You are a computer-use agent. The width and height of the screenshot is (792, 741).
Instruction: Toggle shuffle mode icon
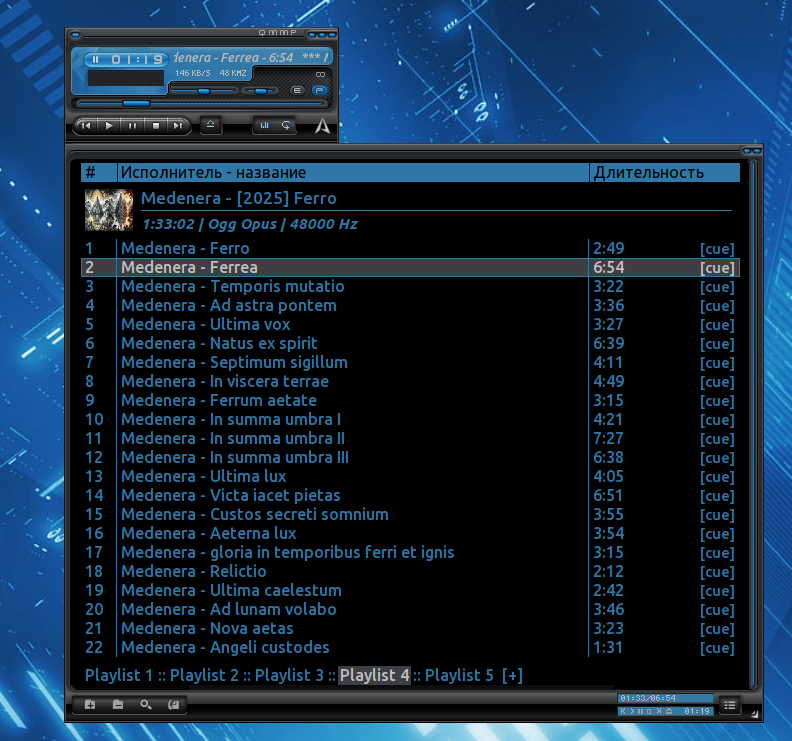click(x=265, y=126)
